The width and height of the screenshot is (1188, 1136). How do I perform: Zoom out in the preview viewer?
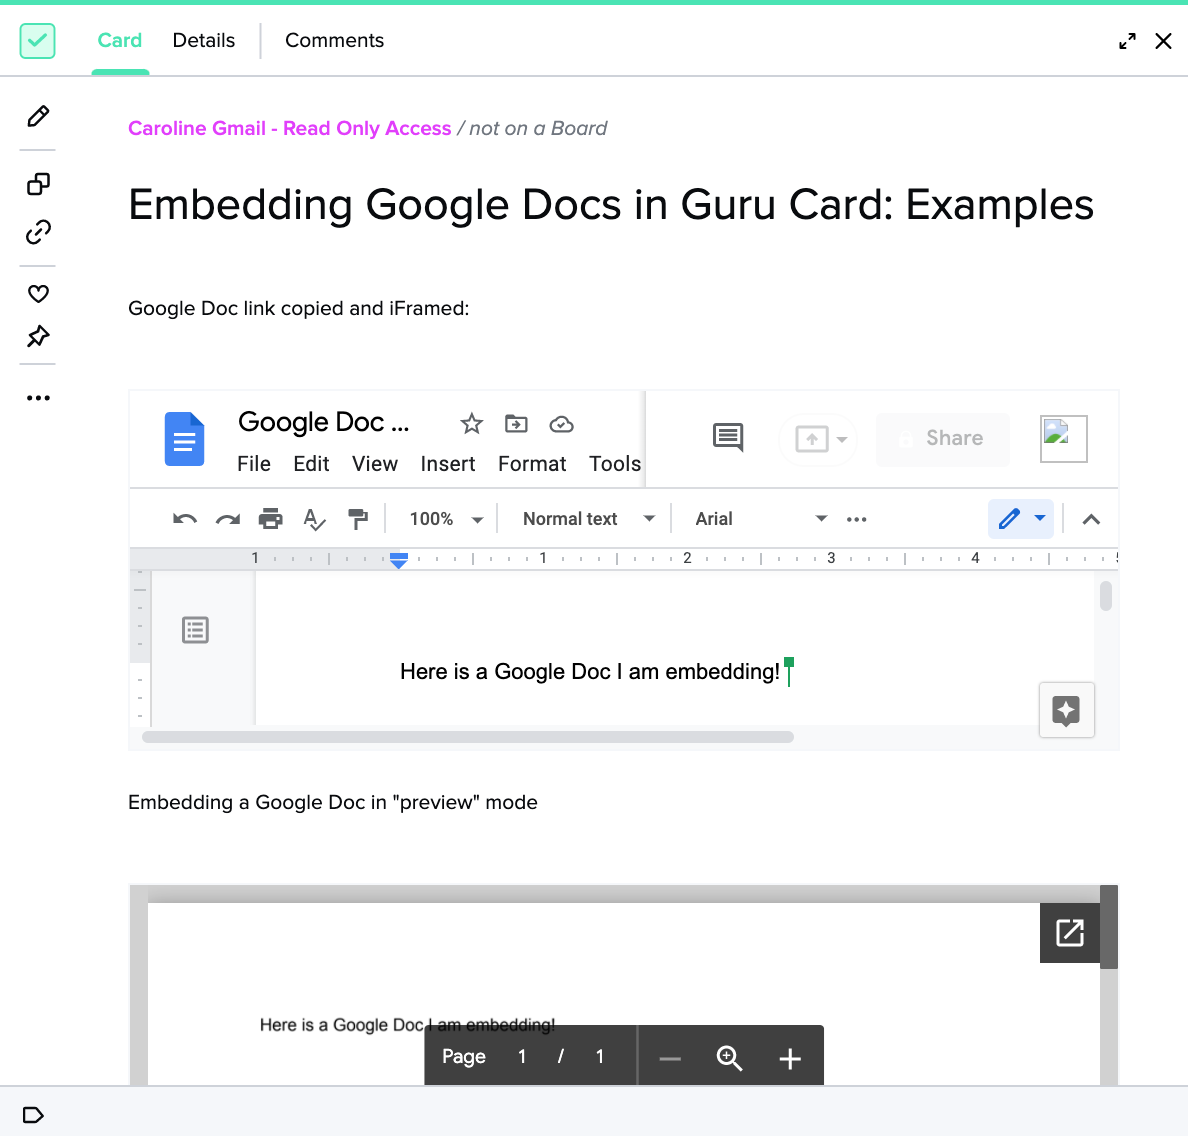pos(670,1058)
